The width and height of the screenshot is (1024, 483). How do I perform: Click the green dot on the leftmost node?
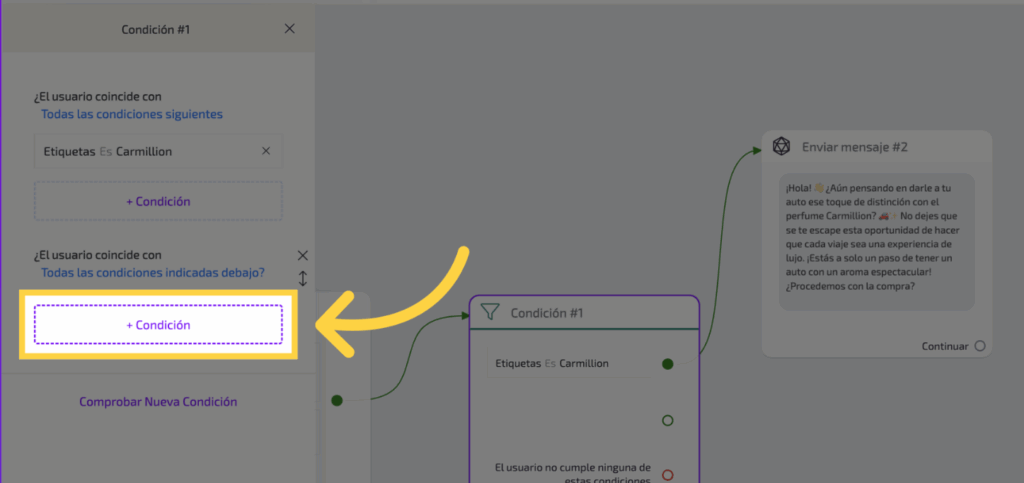[337, 400]
